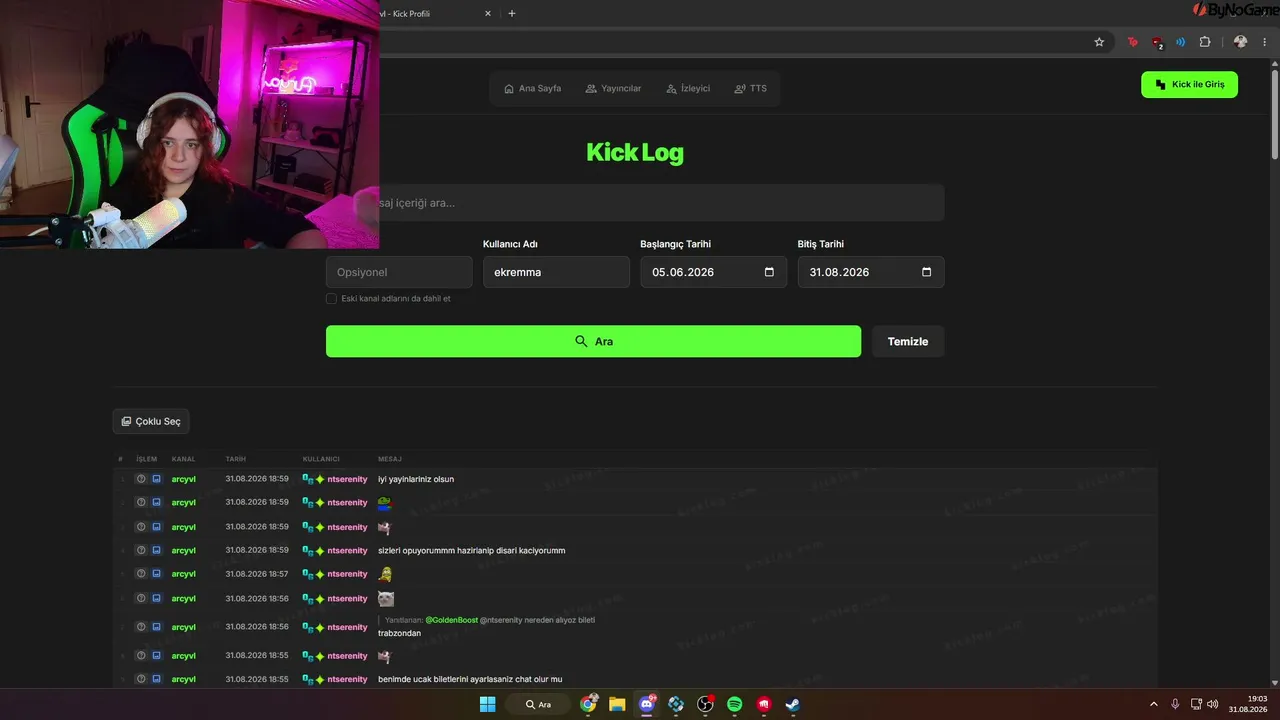Open arcyvl channel link in the 'iyi yayinlariniz olsun' row
The height and width of the screenshot is (720, 1280).
tap(183, 479)
